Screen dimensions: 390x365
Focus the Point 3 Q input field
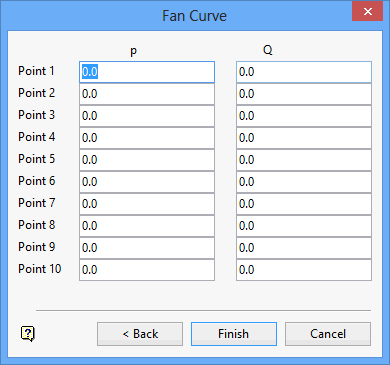coord(304,116)
